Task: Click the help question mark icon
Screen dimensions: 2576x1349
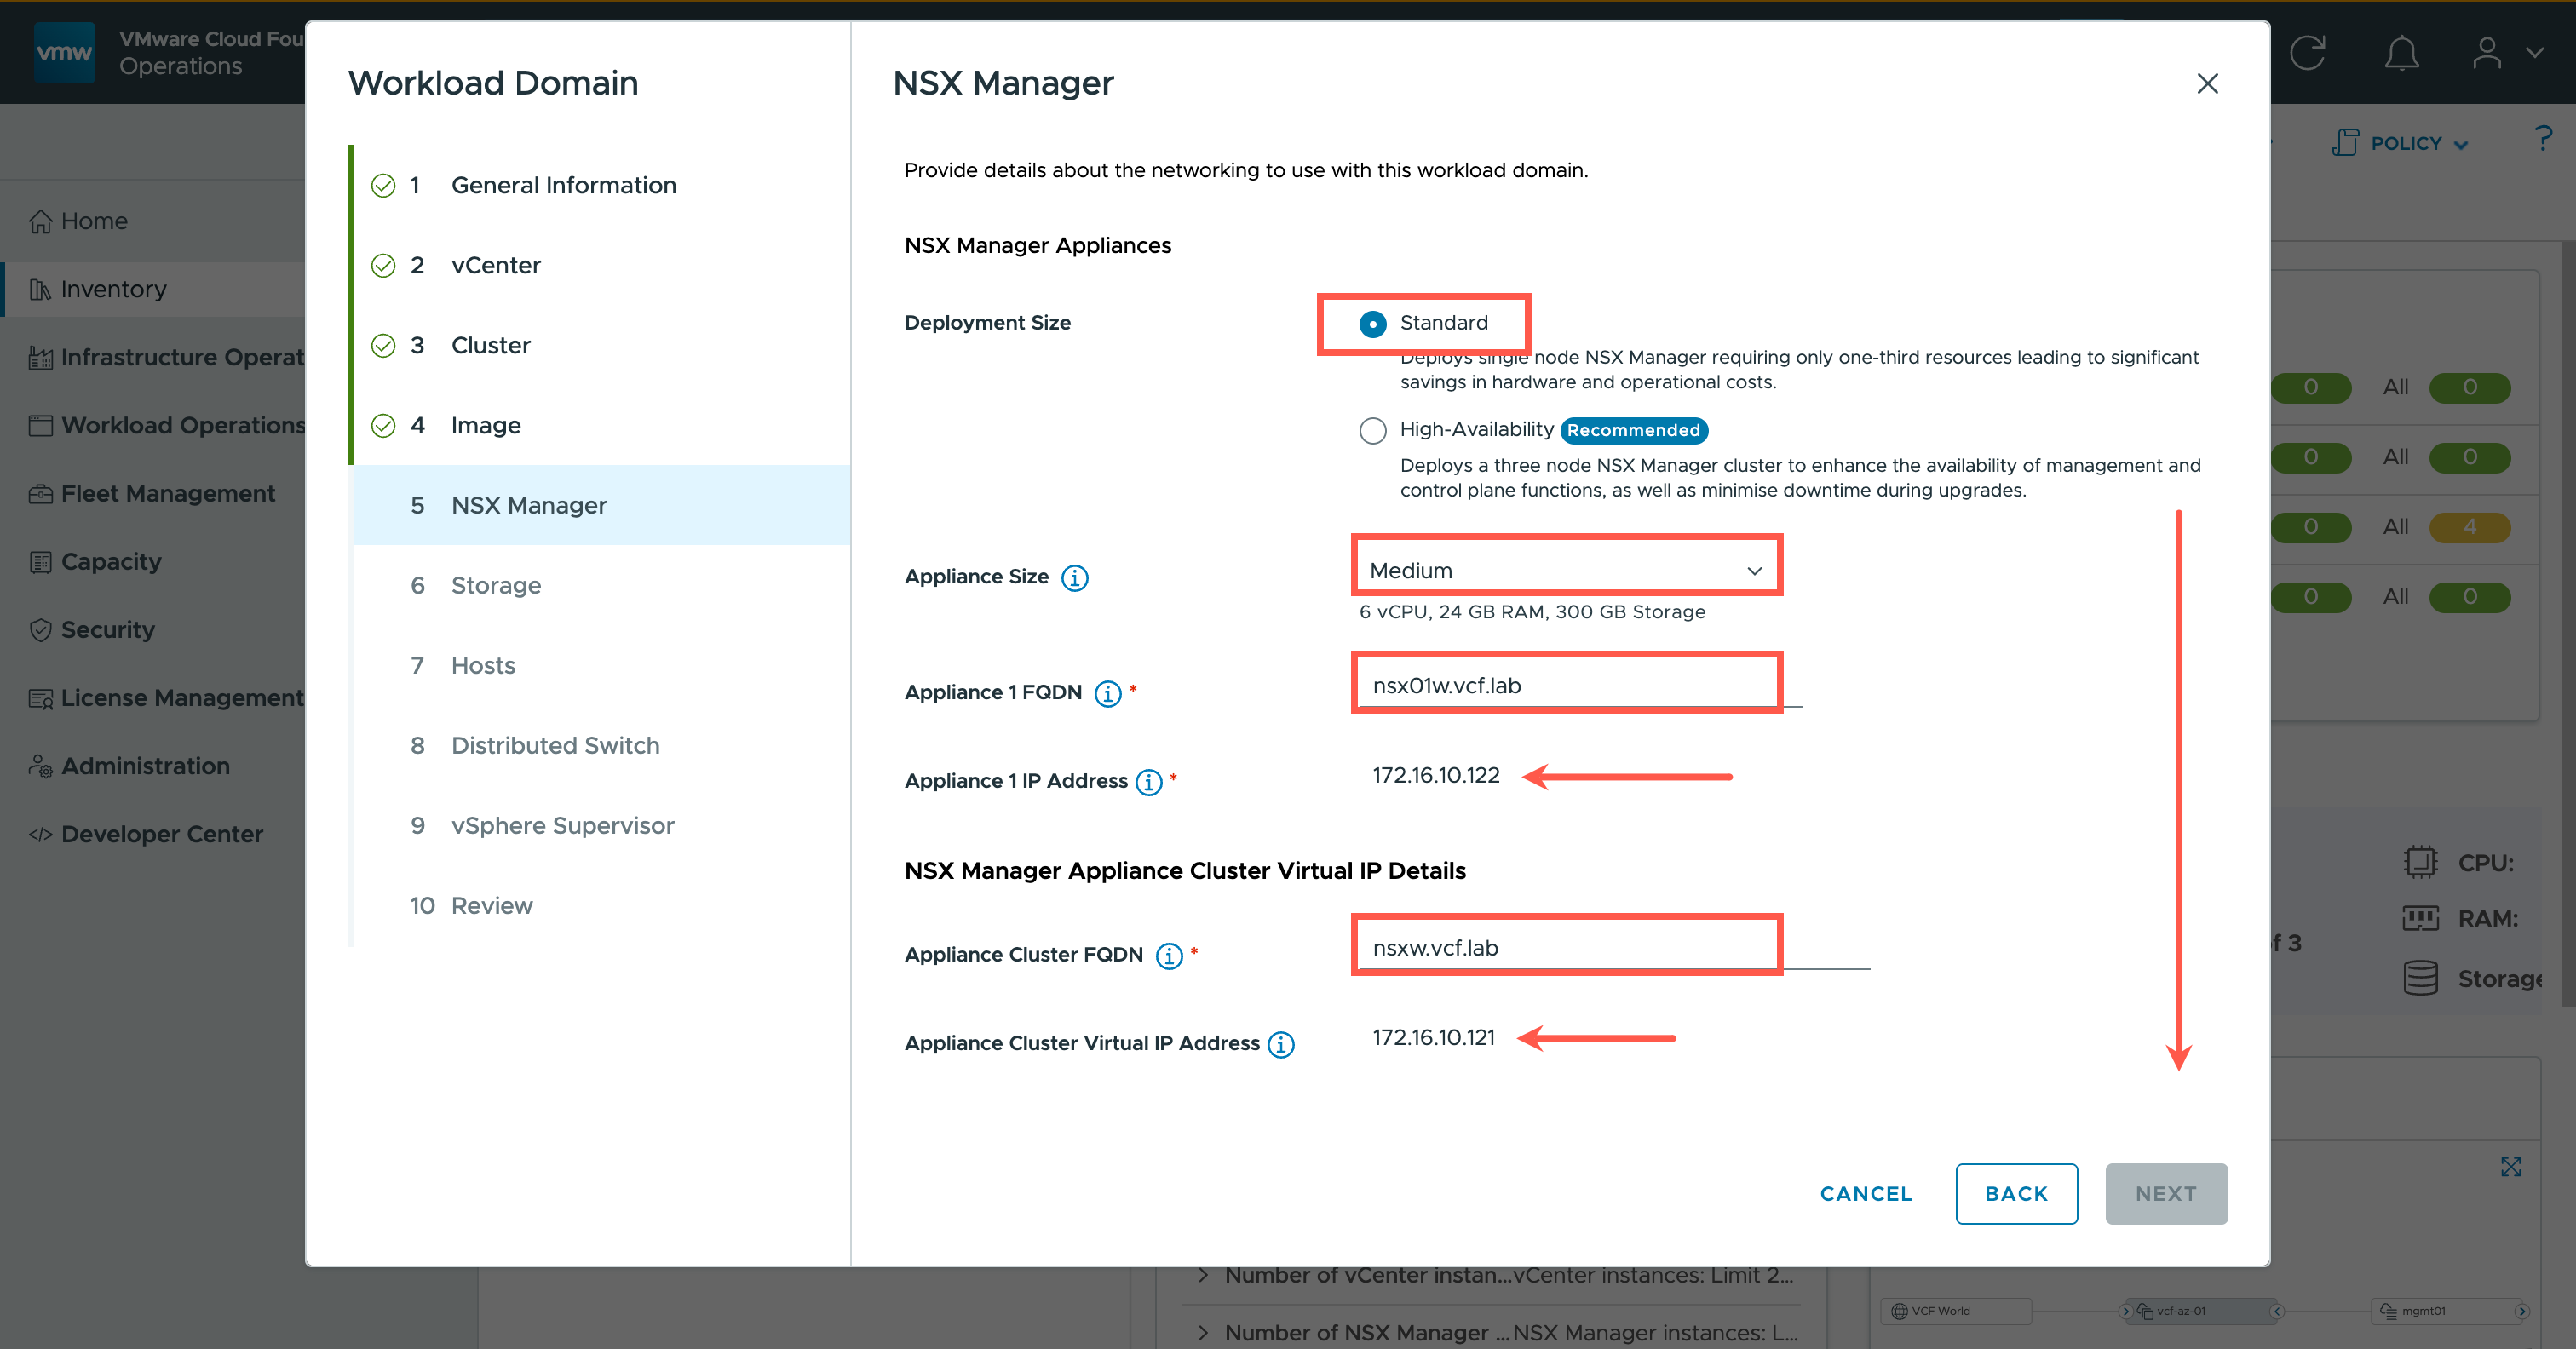Action: pos(2543,139)
